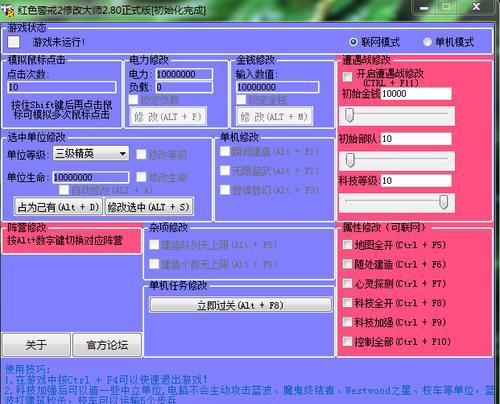Enable 瞬间建造 (Alt + F1) checkbox
This screenshot has width=500, height=404.
(225, 152)
